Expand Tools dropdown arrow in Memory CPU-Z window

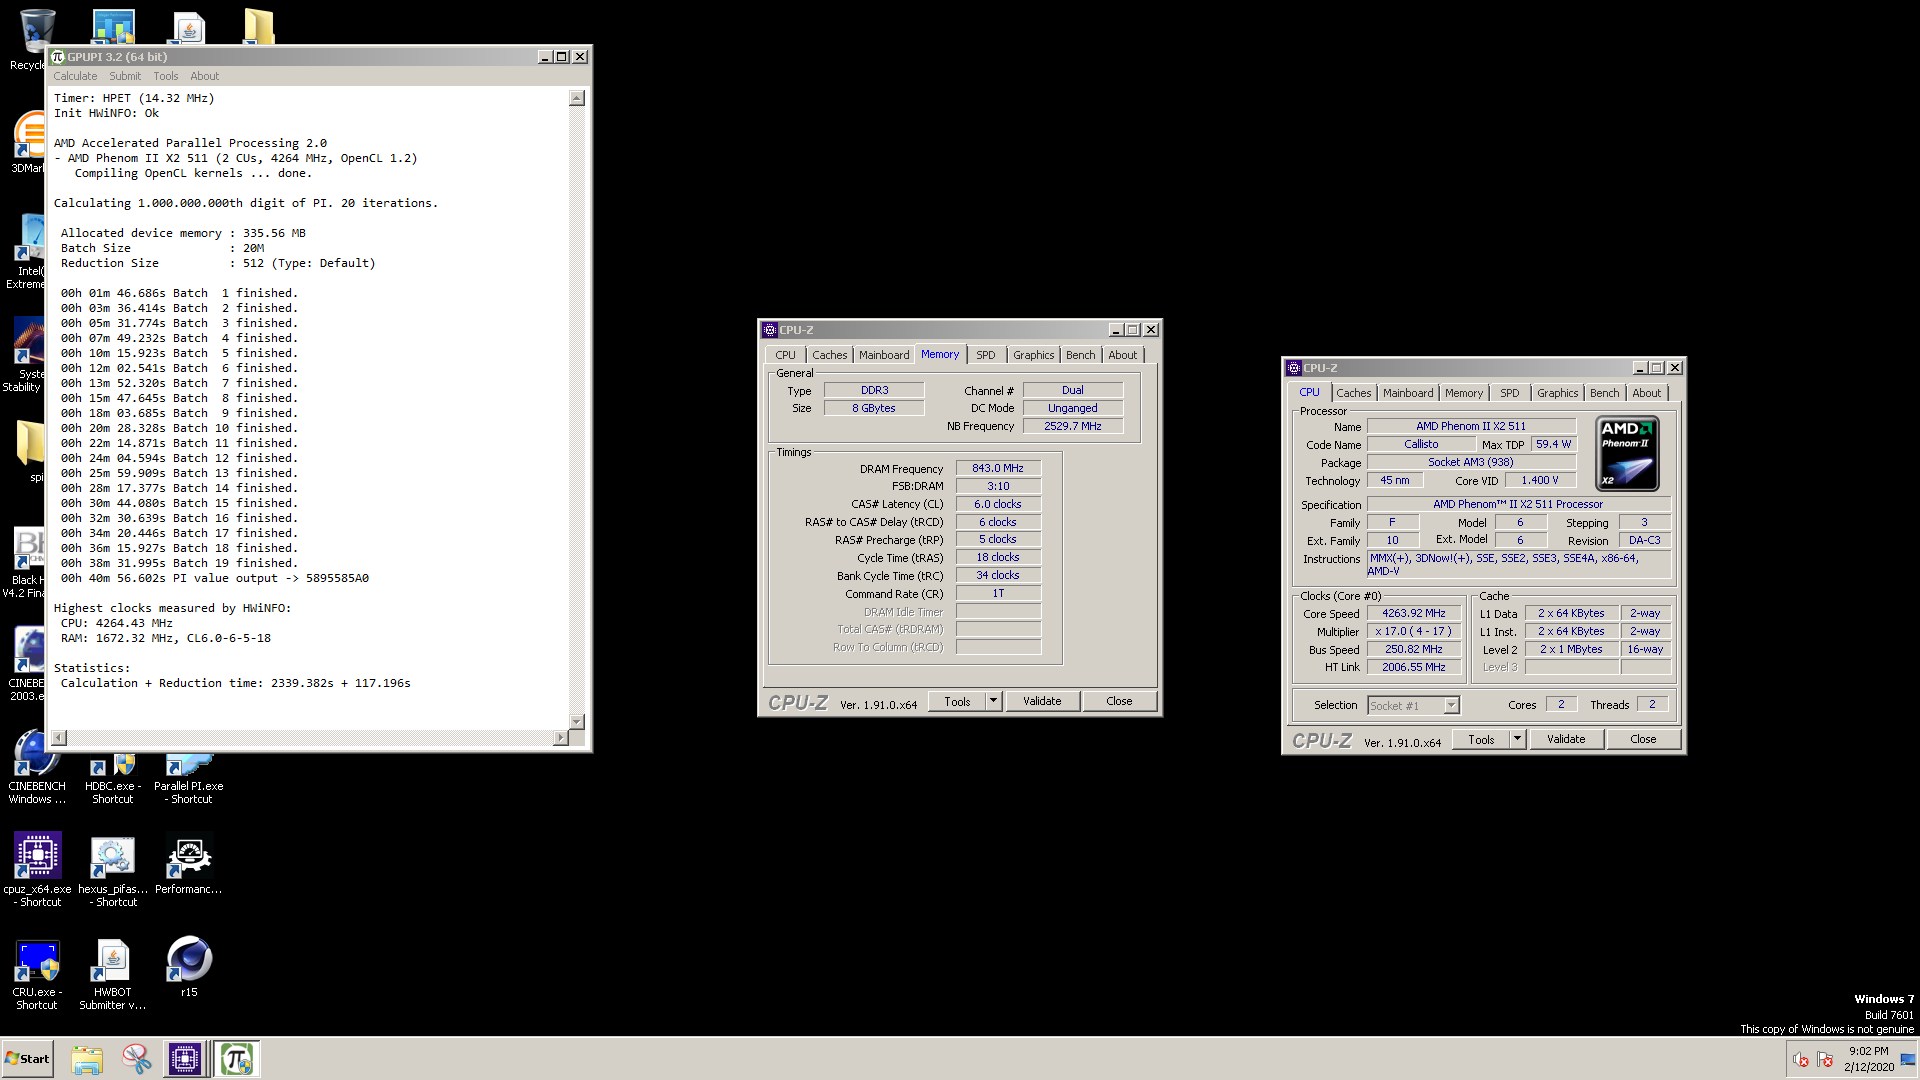(x=993, y=701)
